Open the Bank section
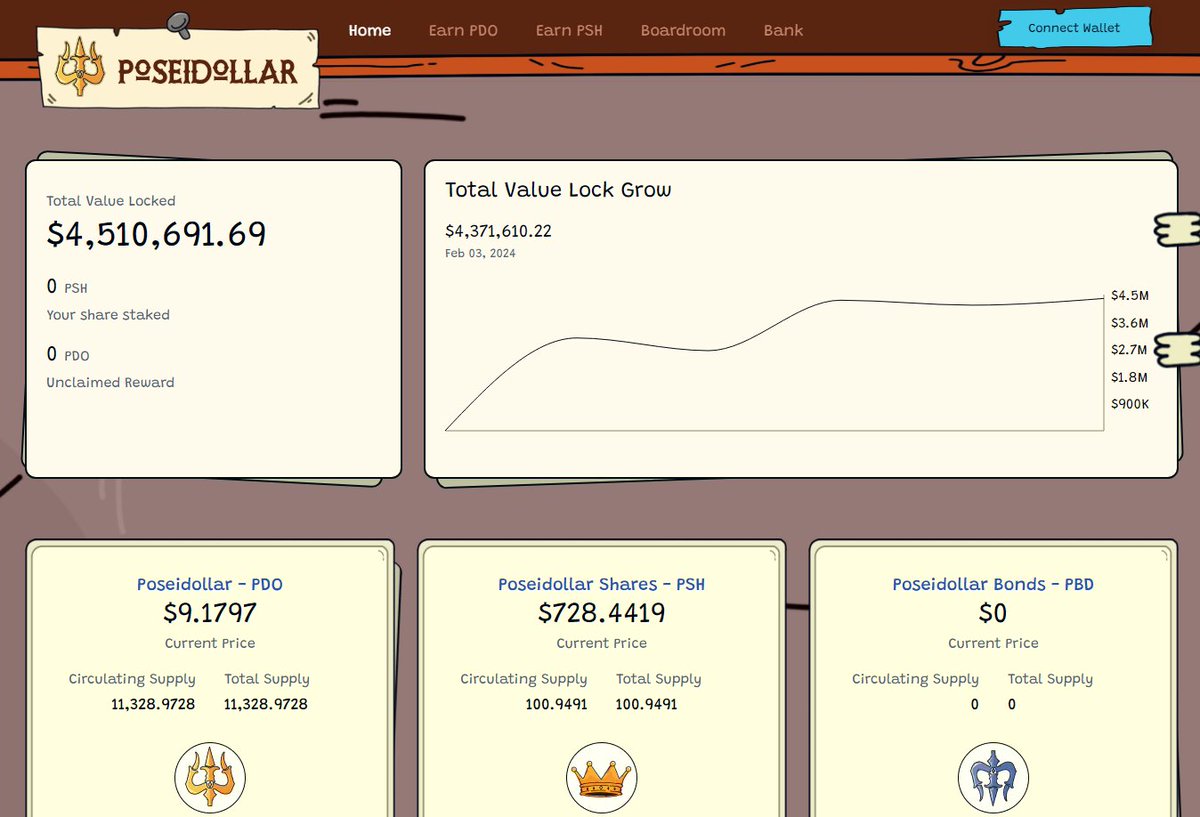The height and width of the screenshot is (817, 1200). 783,30
